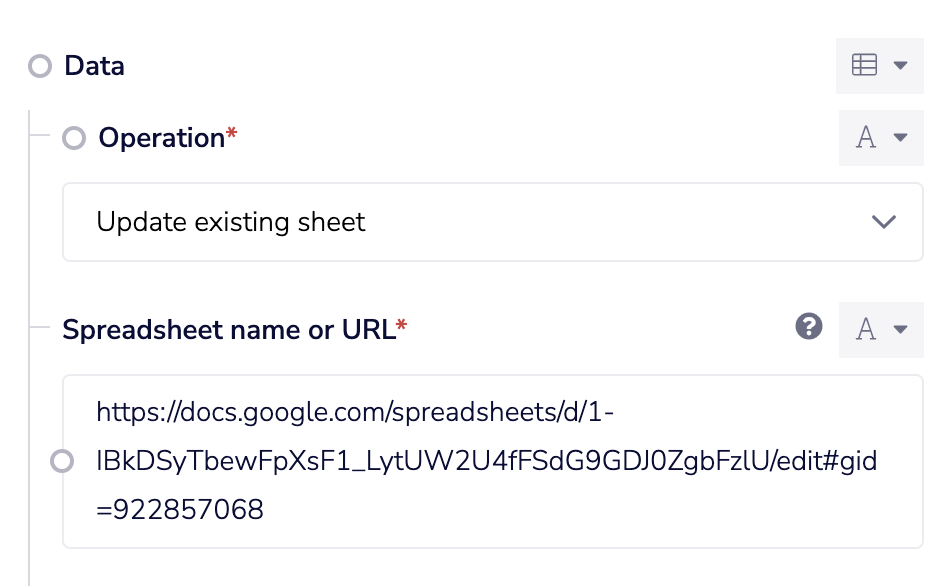Open the Update existing sheet dropdown

tap(492, 222)
